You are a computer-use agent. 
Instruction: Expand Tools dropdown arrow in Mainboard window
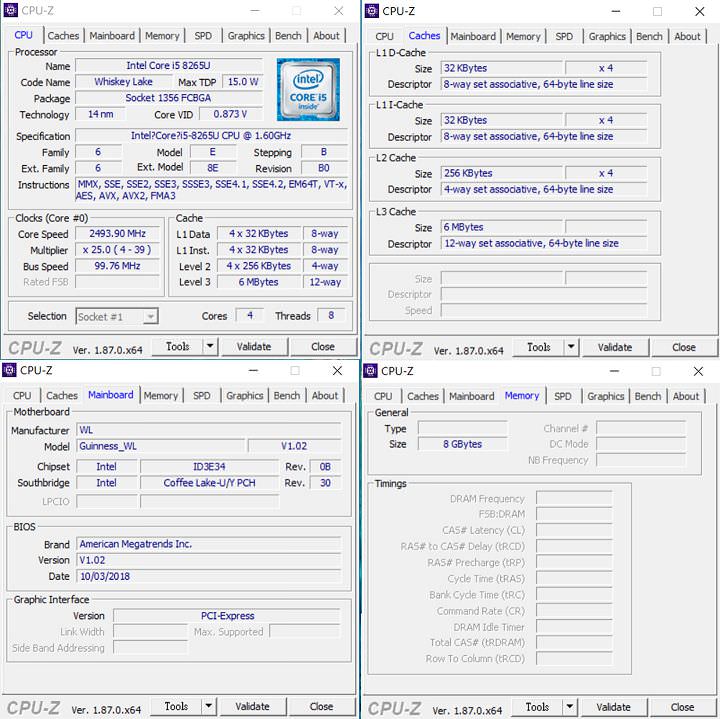(x=209, y=706)
